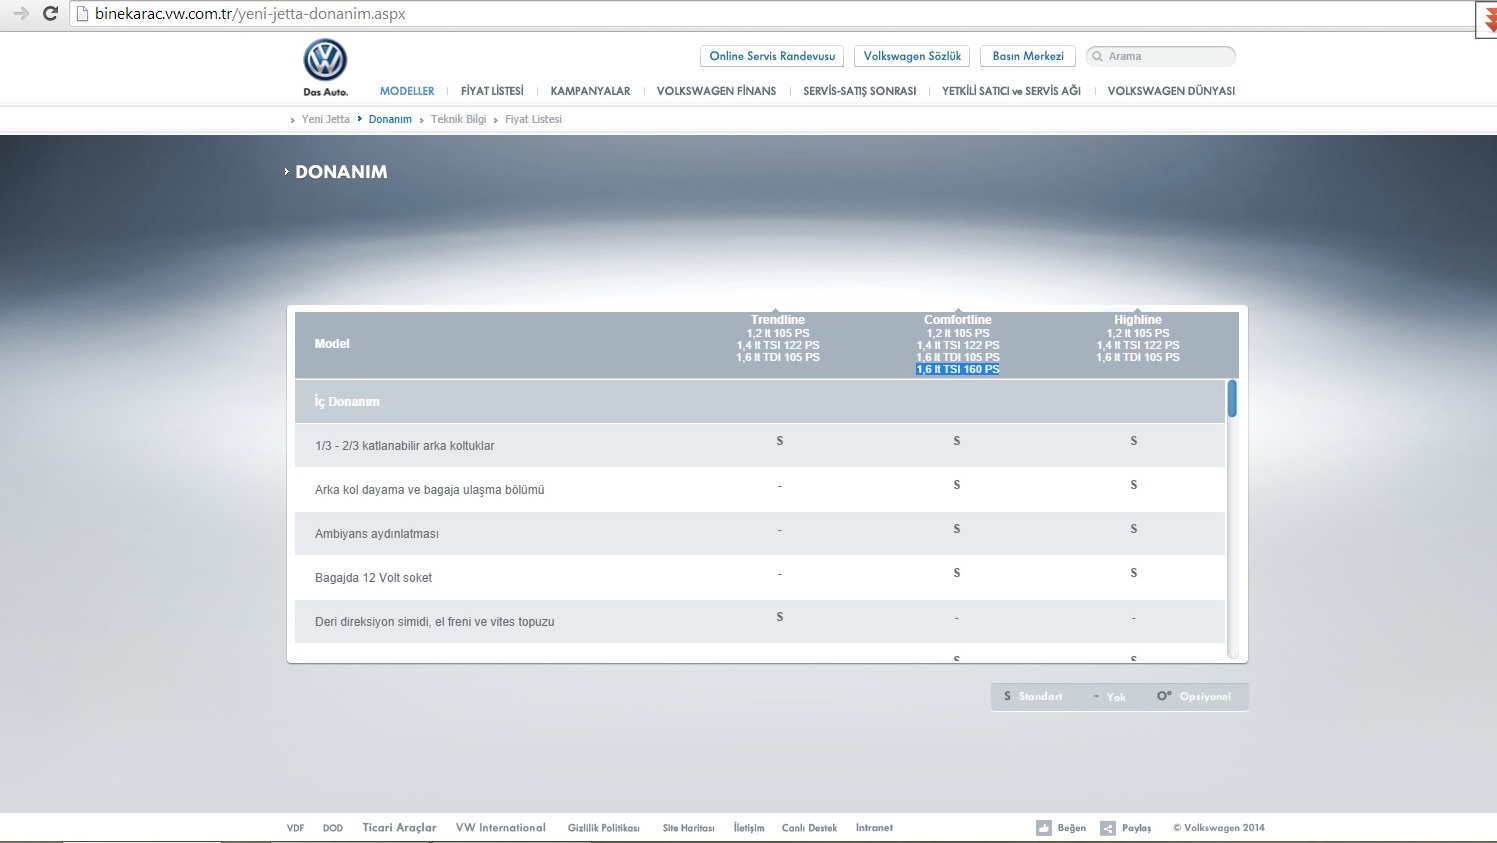Viewport: 1497px width, 843px height.
Task: Click the equipment table scrollbar thumb
Action: point(1232,398)
